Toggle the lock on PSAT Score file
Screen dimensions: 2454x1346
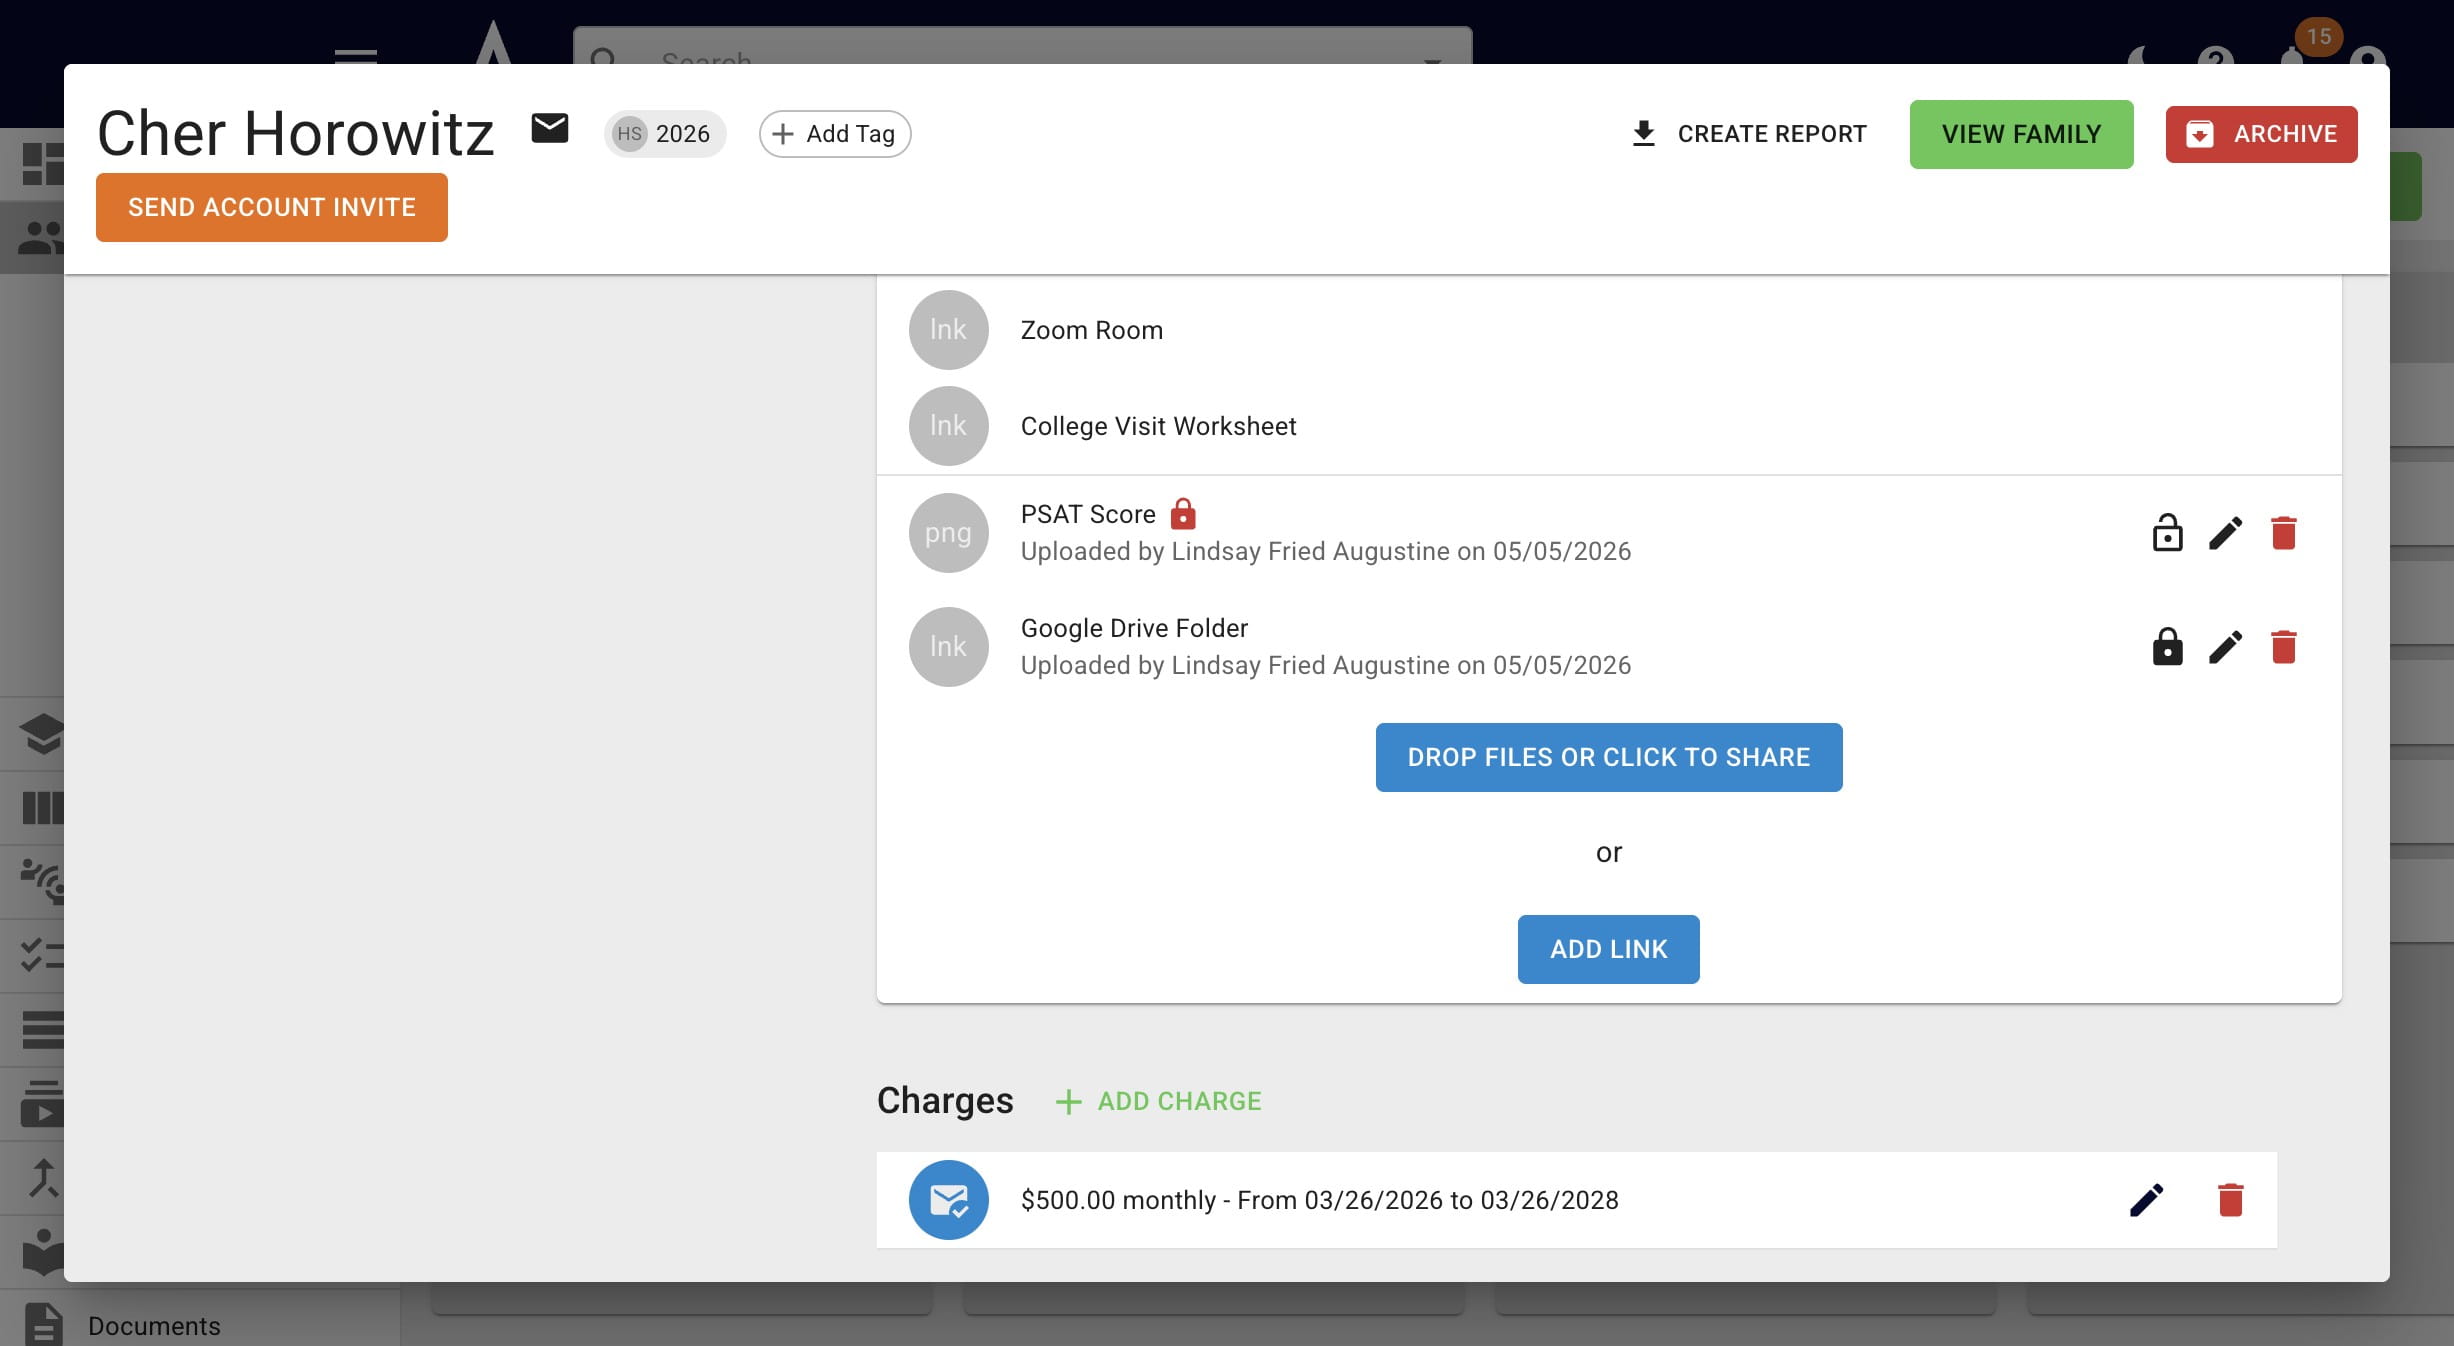2167,533
